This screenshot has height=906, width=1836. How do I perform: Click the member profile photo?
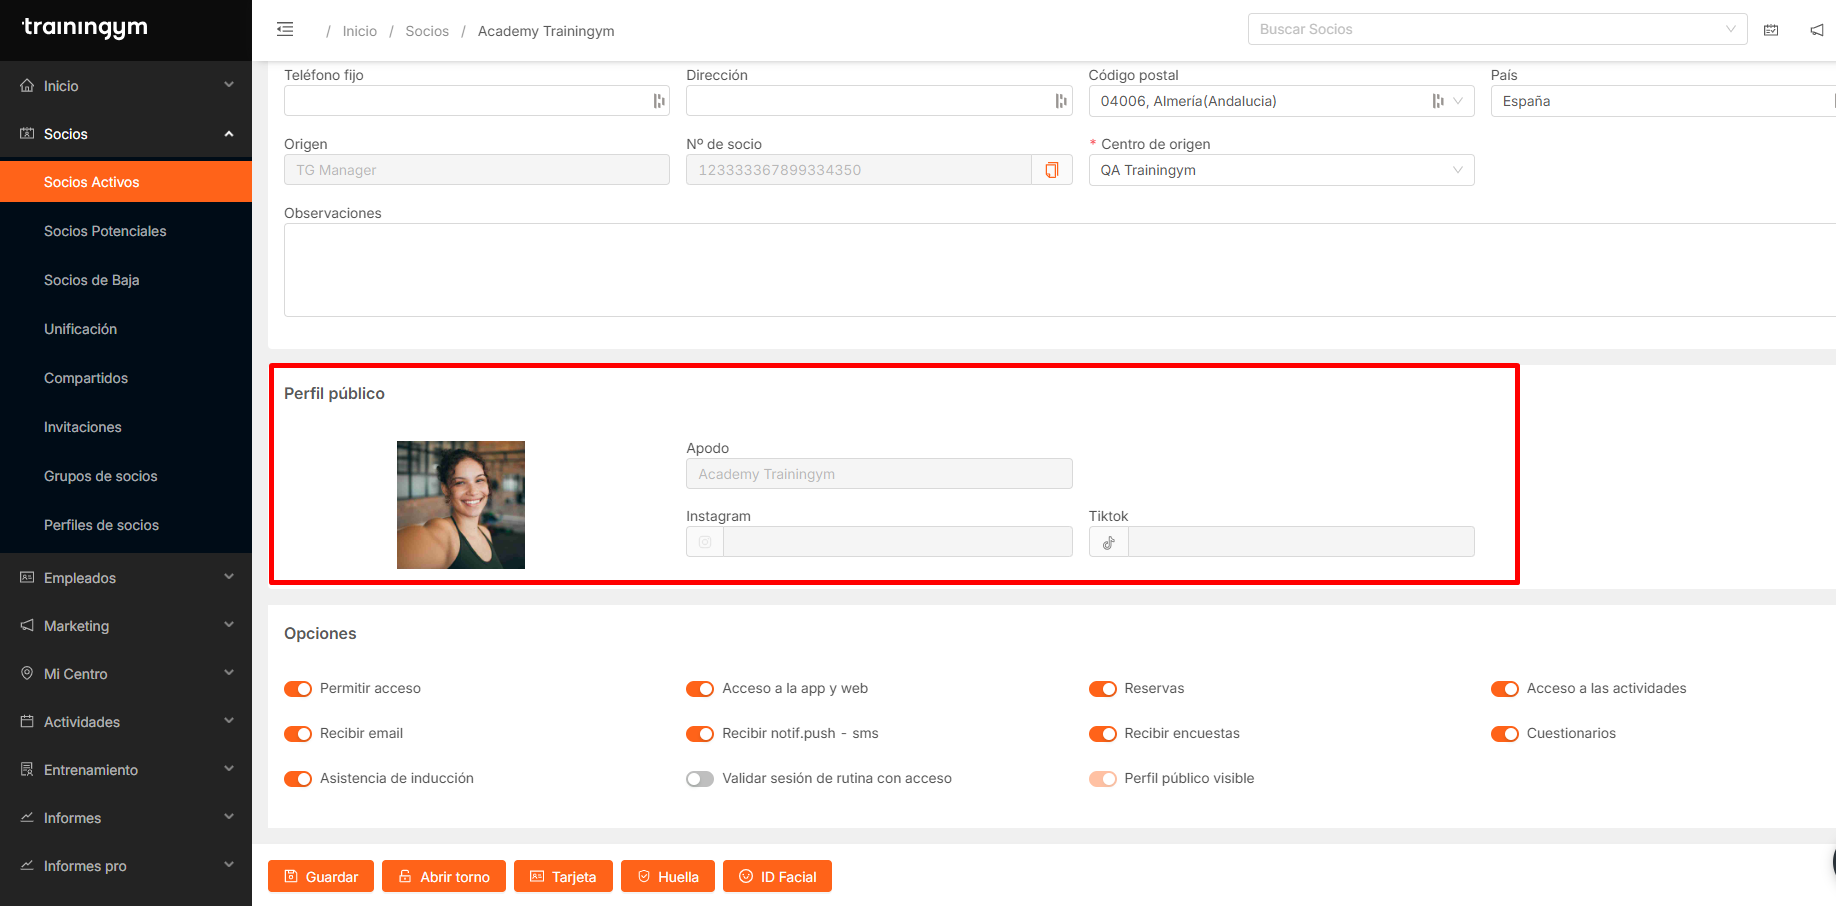point(461,505)
